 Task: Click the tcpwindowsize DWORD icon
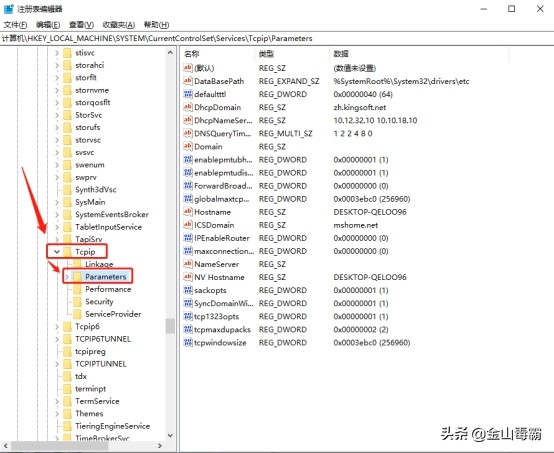click(x=188, y=343)
